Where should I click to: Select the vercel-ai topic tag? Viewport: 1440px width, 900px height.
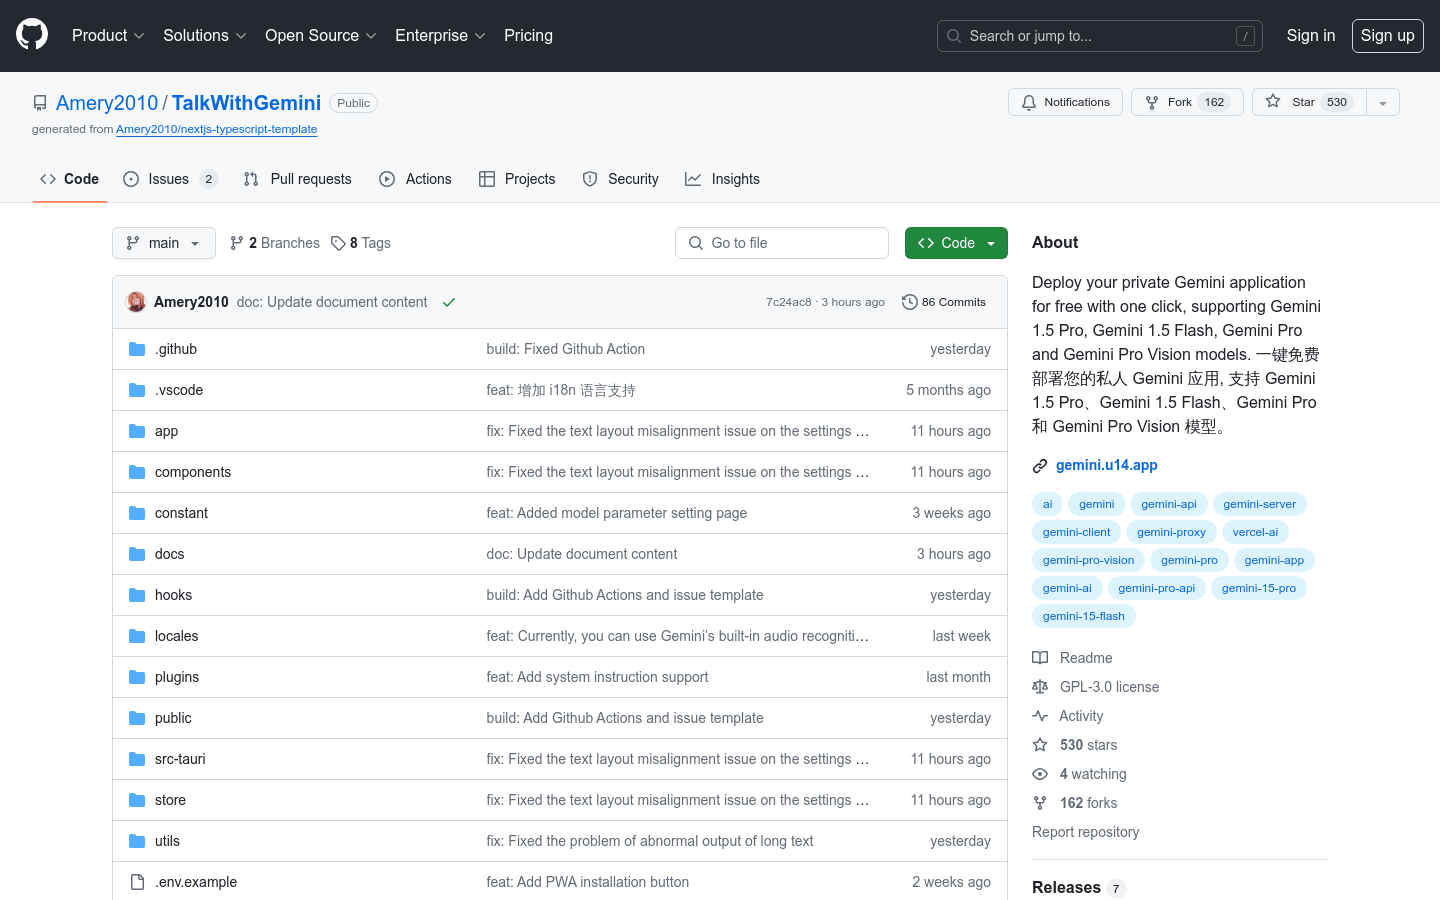tap(1255, 532)
